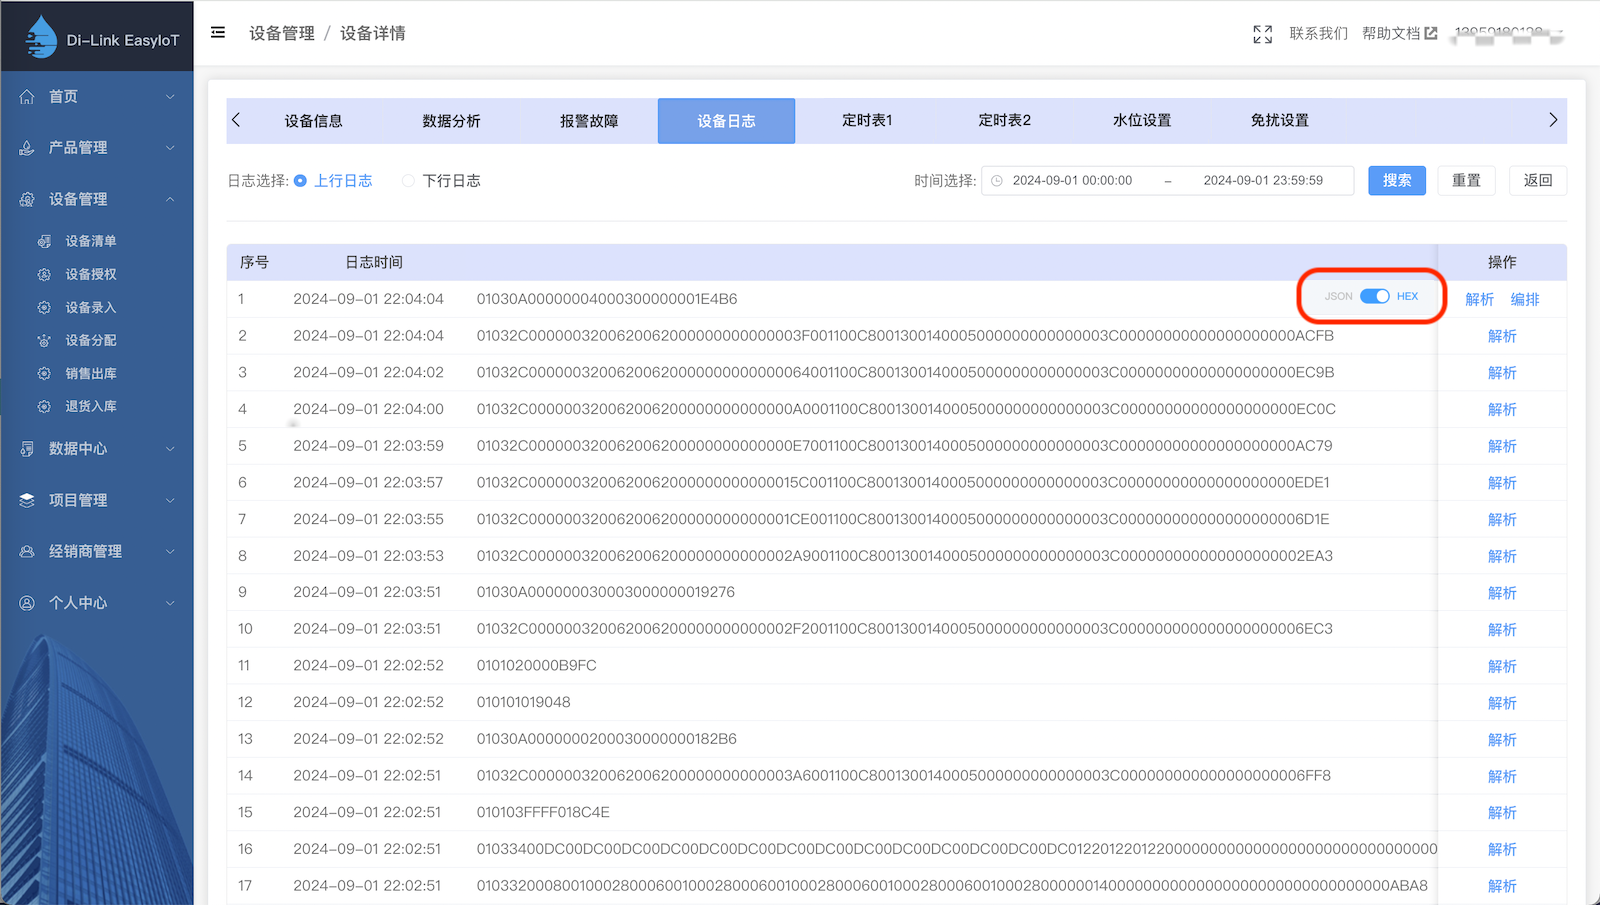Click the 设备录入 submenu icon

[44, 307]
